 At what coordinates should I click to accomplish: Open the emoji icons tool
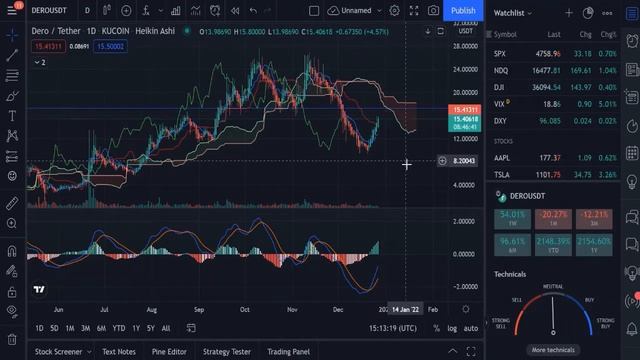point(12,176)
